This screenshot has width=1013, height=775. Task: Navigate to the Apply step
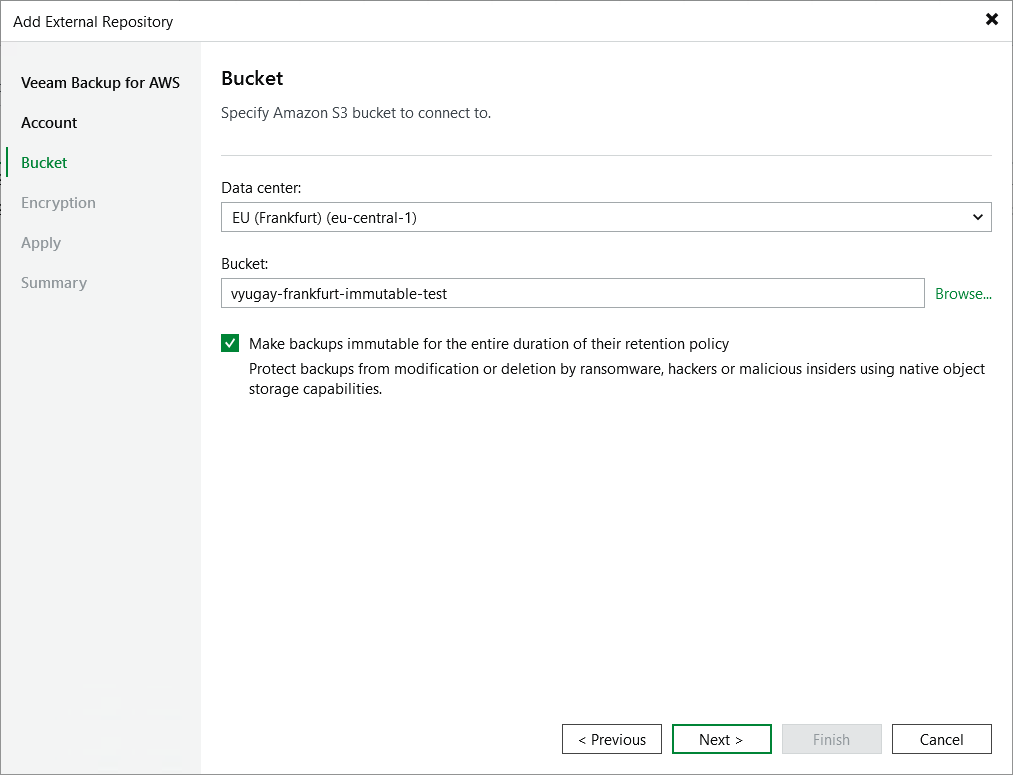tap(41, 242)
